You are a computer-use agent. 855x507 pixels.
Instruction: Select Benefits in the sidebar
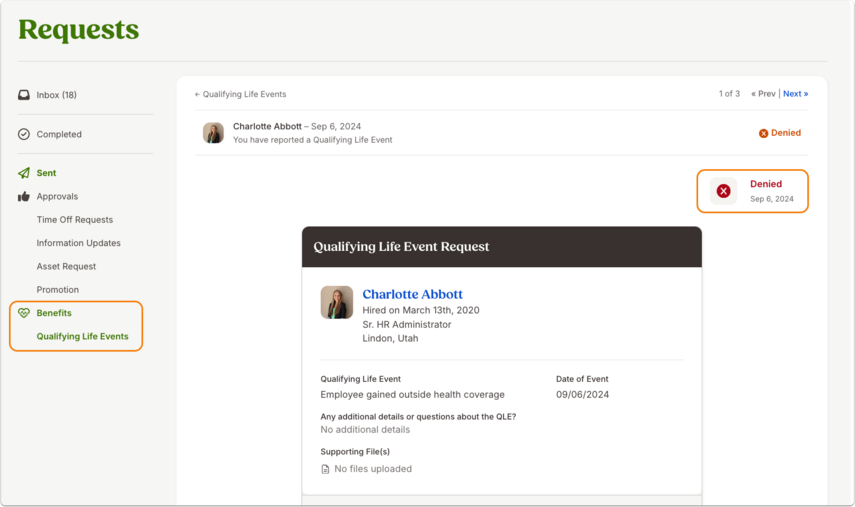click(x=54, y=313)
